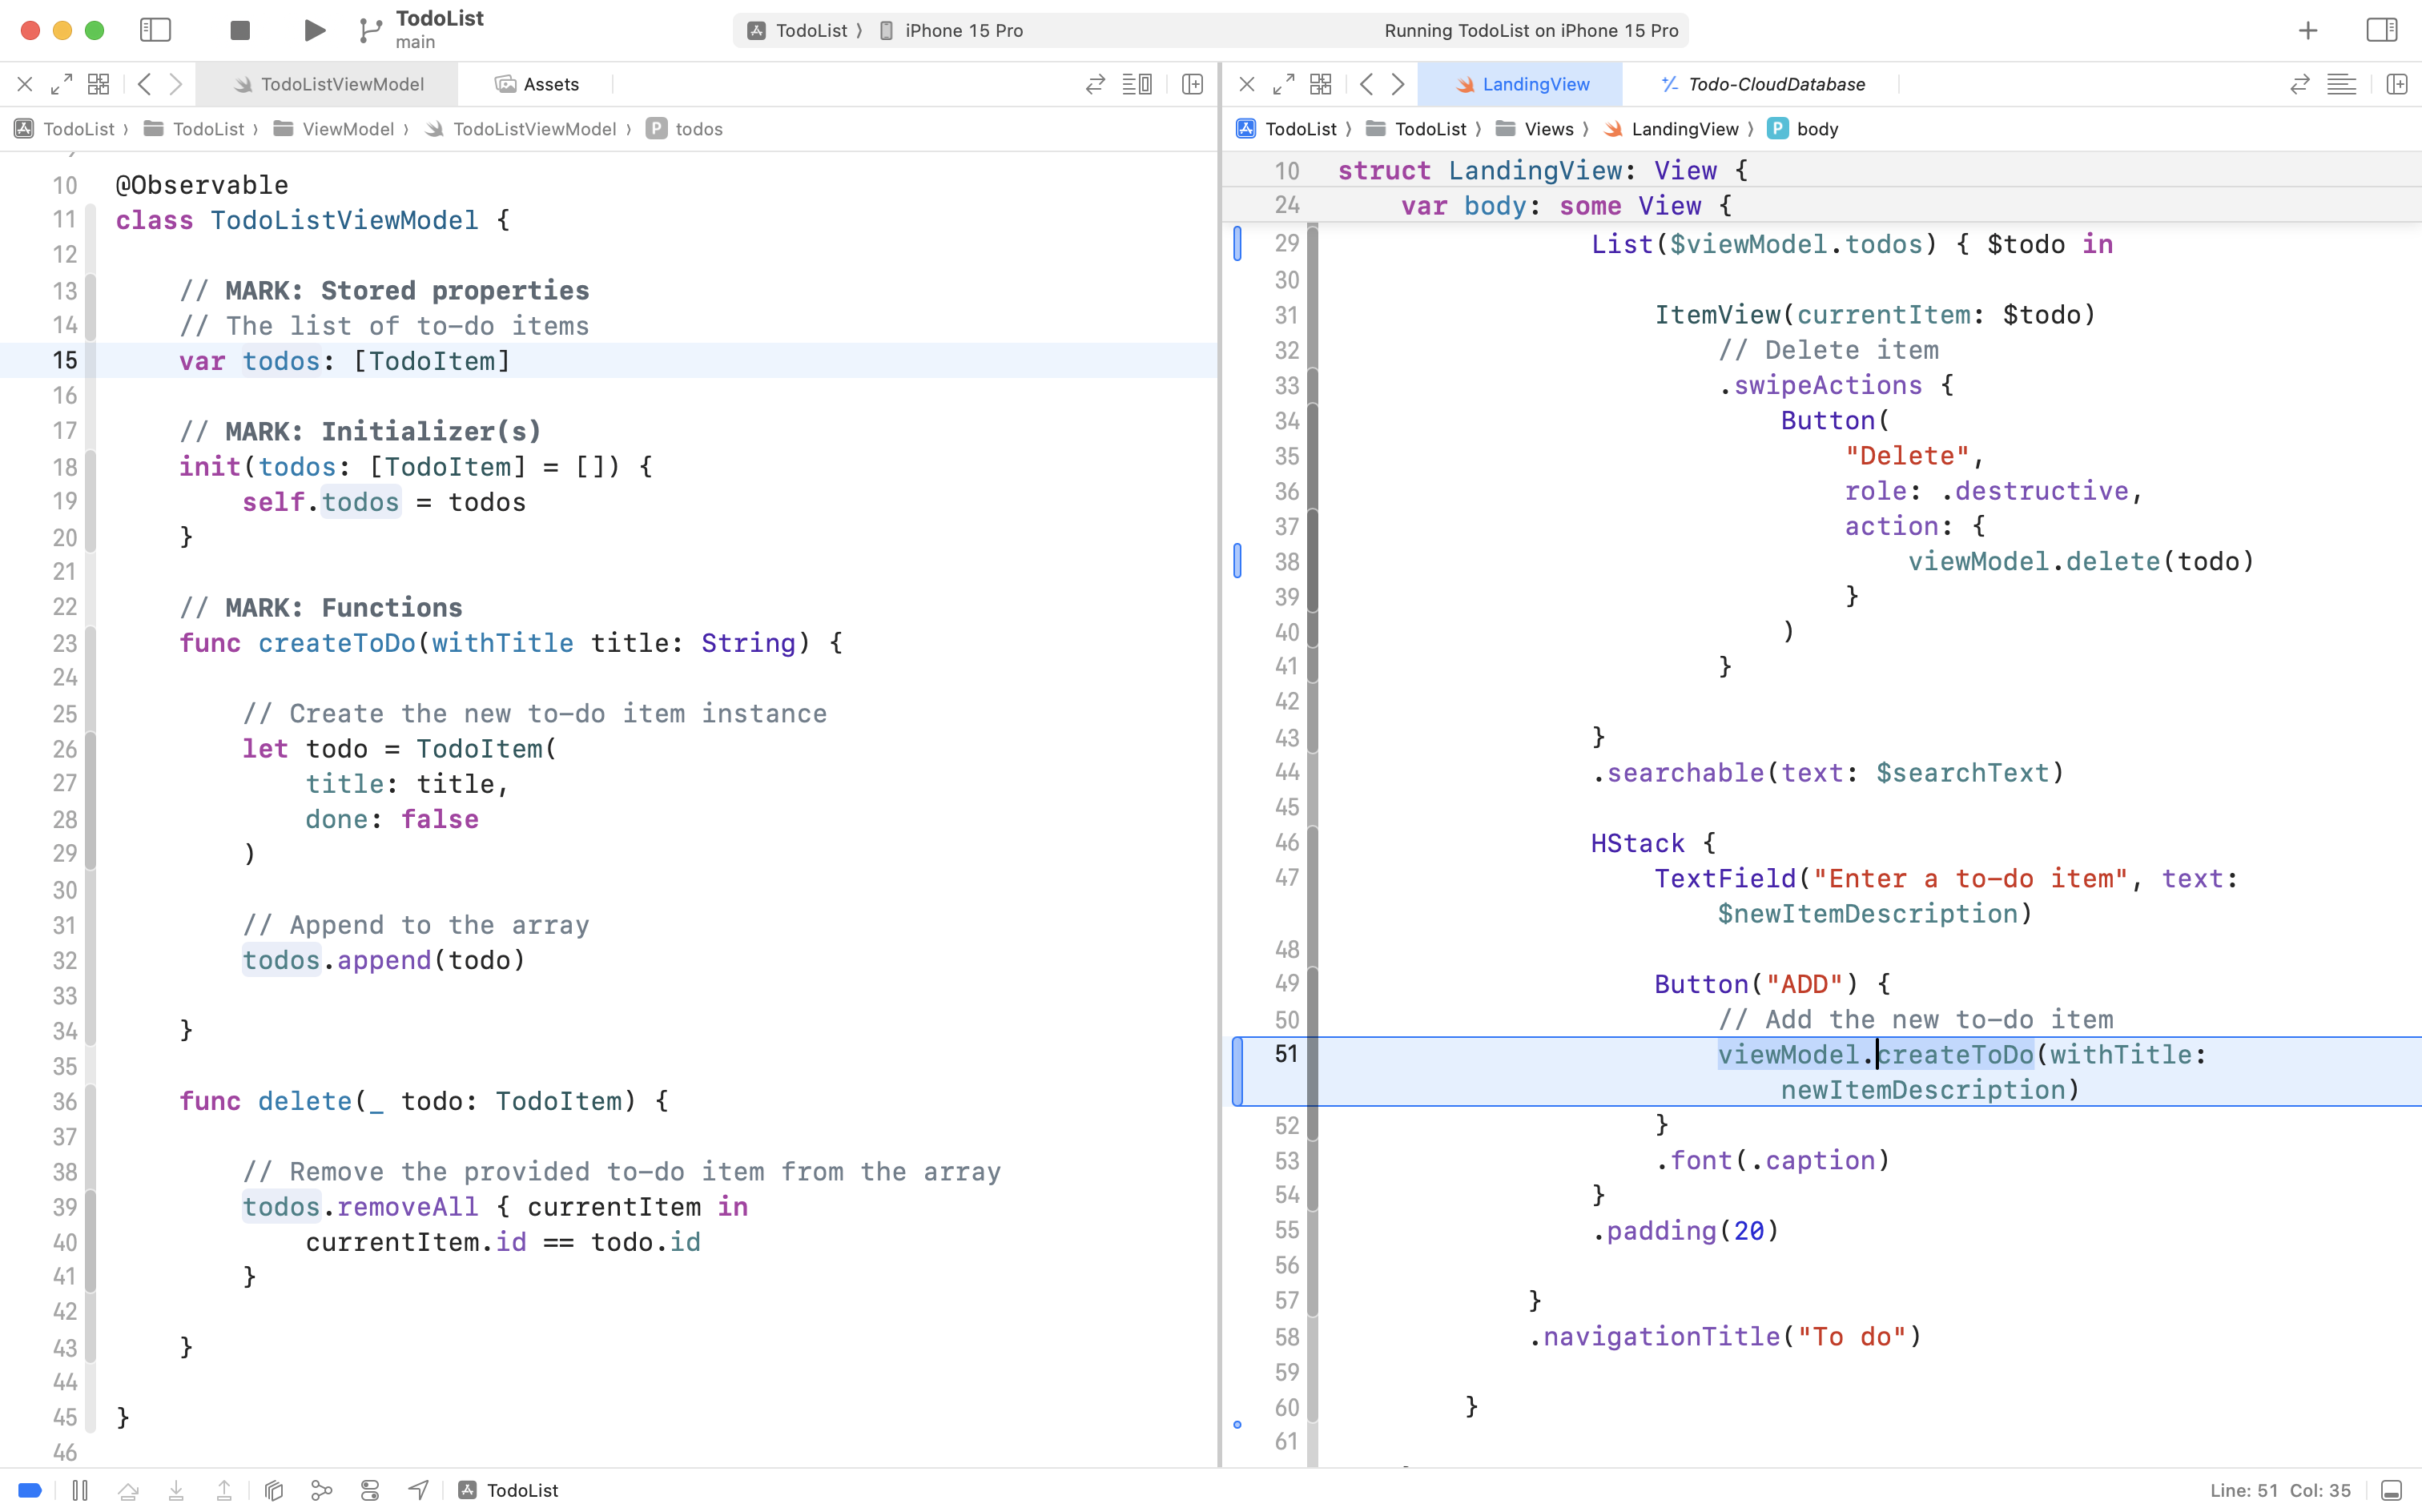Open environment overrides in the debug bar
This screenshot has width=2422, height=1512.
click(369, 1490)
